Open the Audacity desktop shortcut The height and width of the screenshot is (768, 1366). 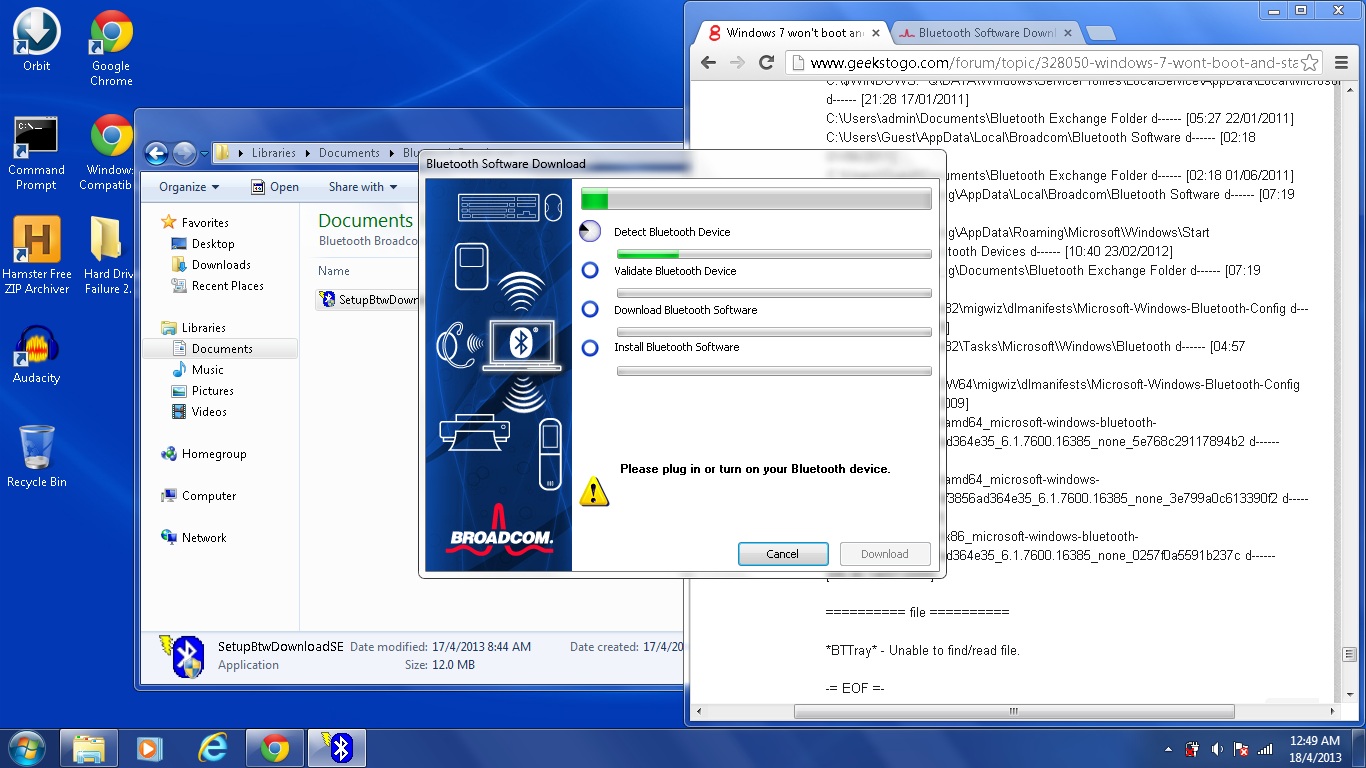[x=36, y=355]
